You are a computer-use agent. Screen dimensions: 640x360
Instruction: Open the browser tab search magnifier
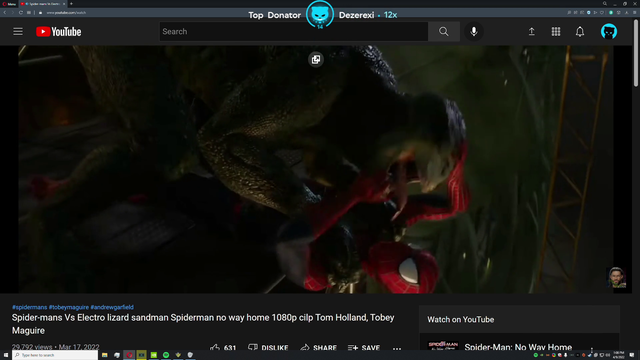tap(605, 4)
